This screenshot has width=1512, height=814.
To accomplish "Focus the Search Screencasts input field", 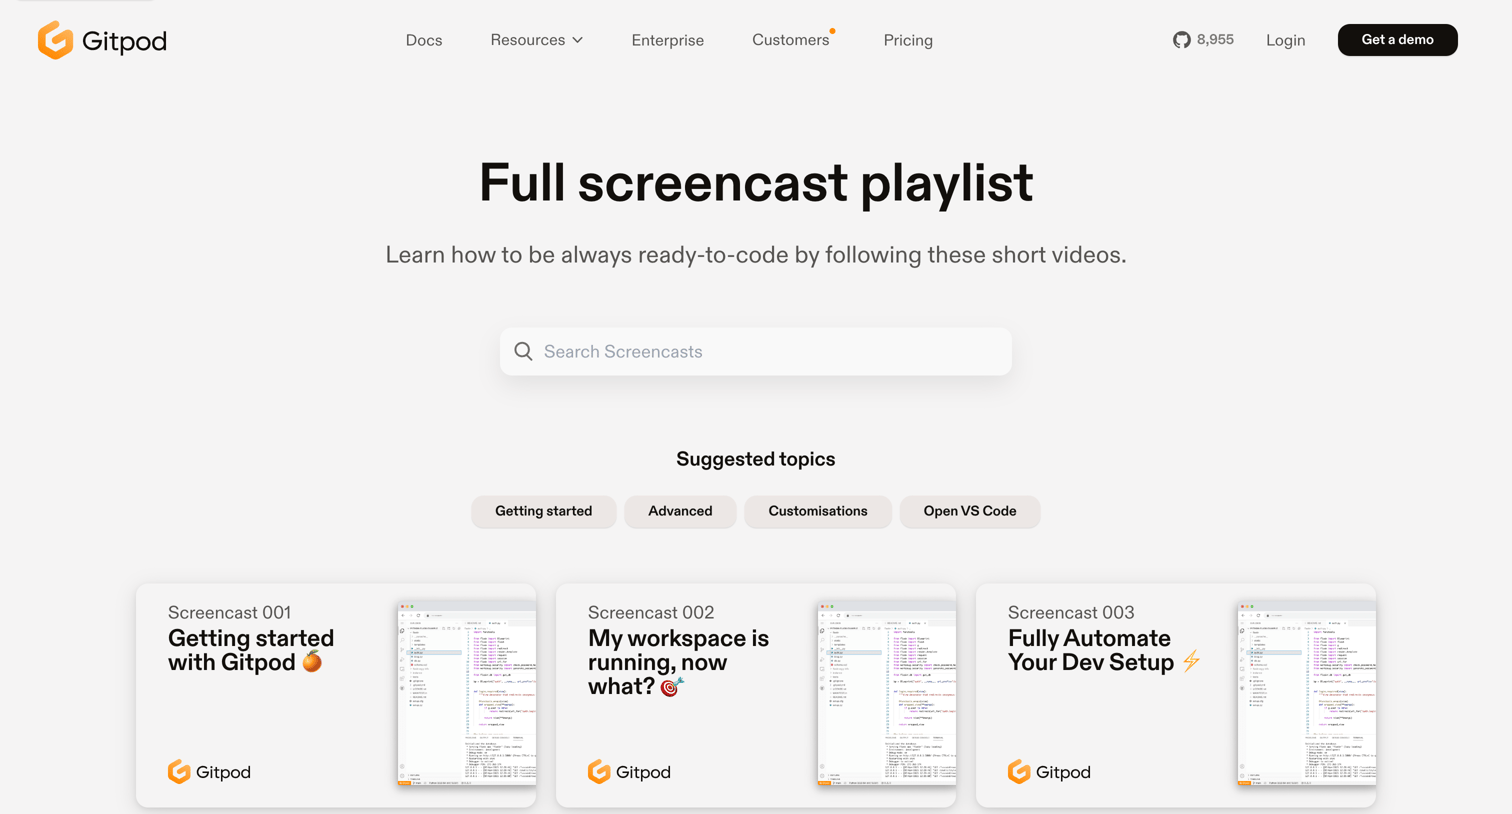I will click(756, 351).
